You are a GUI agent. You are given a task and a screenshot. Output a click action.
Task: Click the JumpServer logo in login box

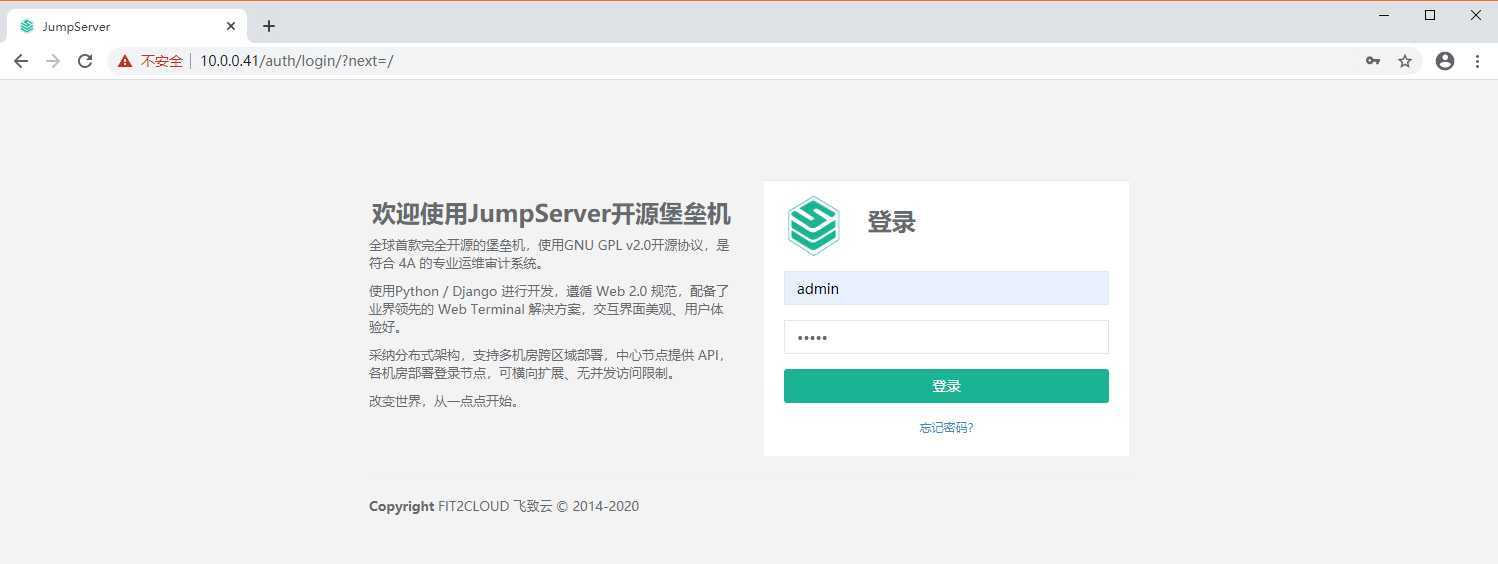[x=813, y=224]
